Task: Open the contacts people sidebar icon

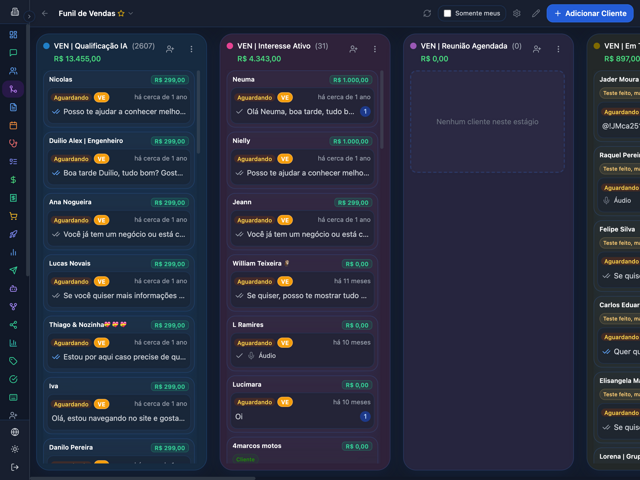Action: coord(13,71)
